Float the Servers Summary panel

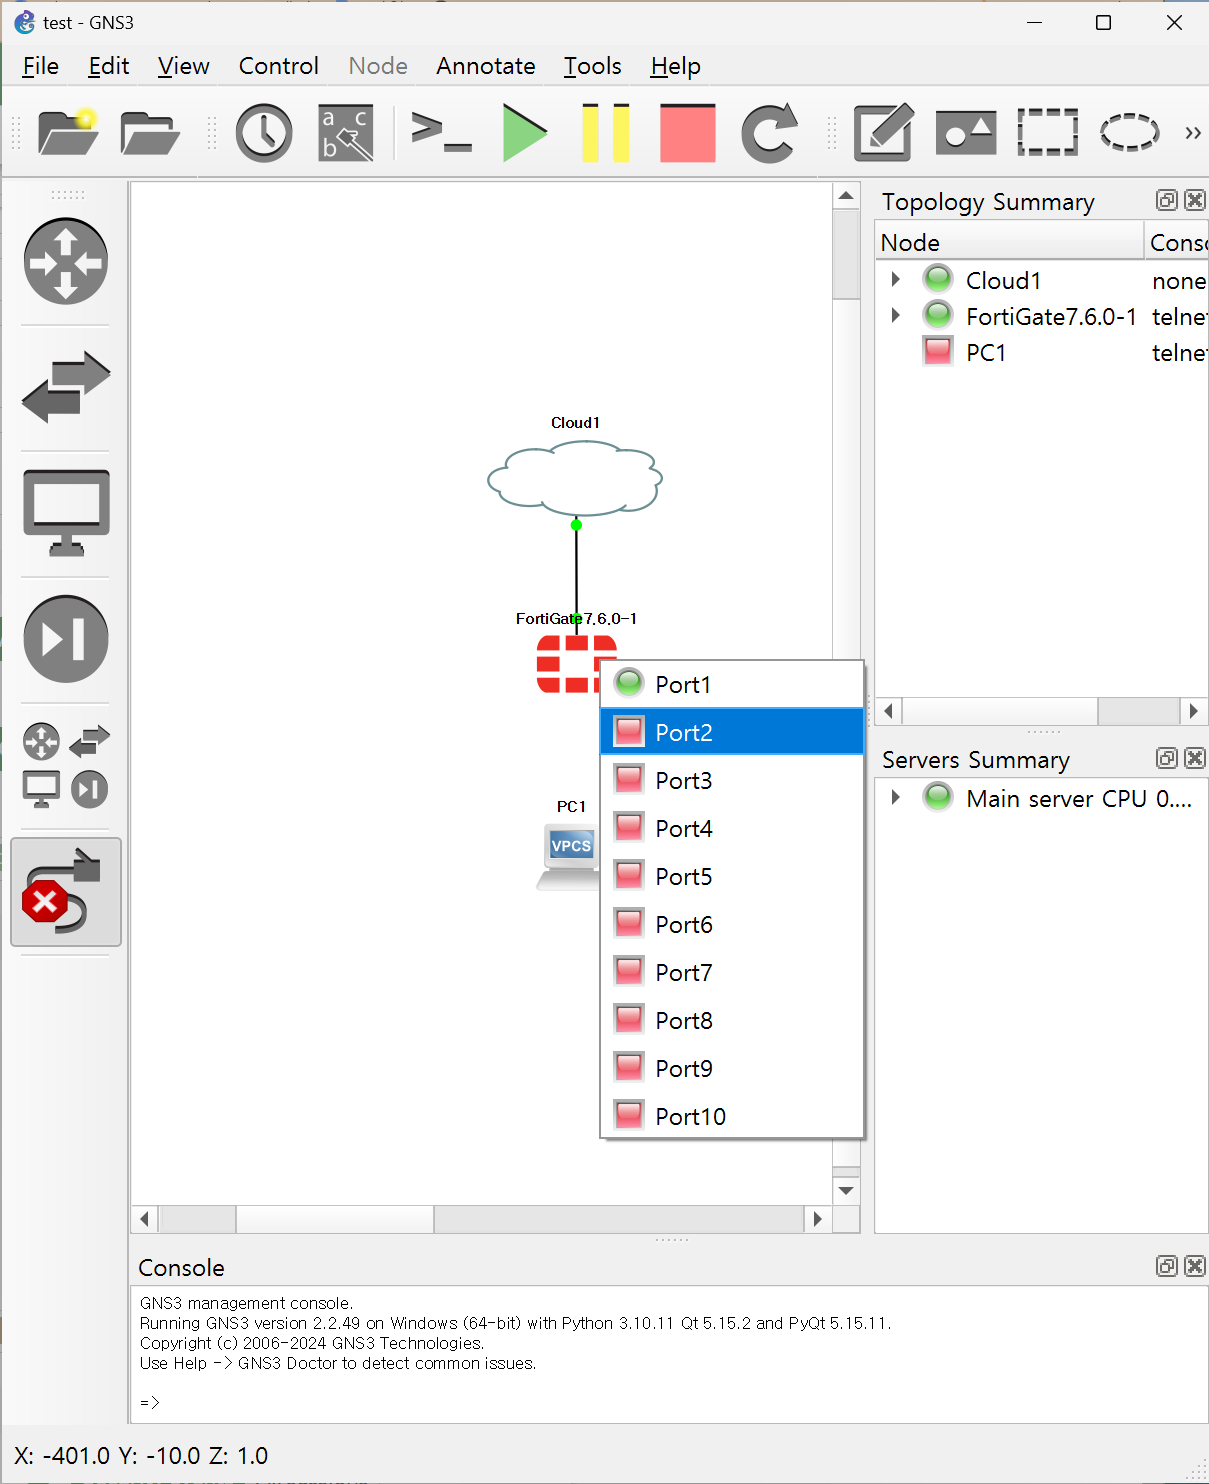click(1166, 758)
